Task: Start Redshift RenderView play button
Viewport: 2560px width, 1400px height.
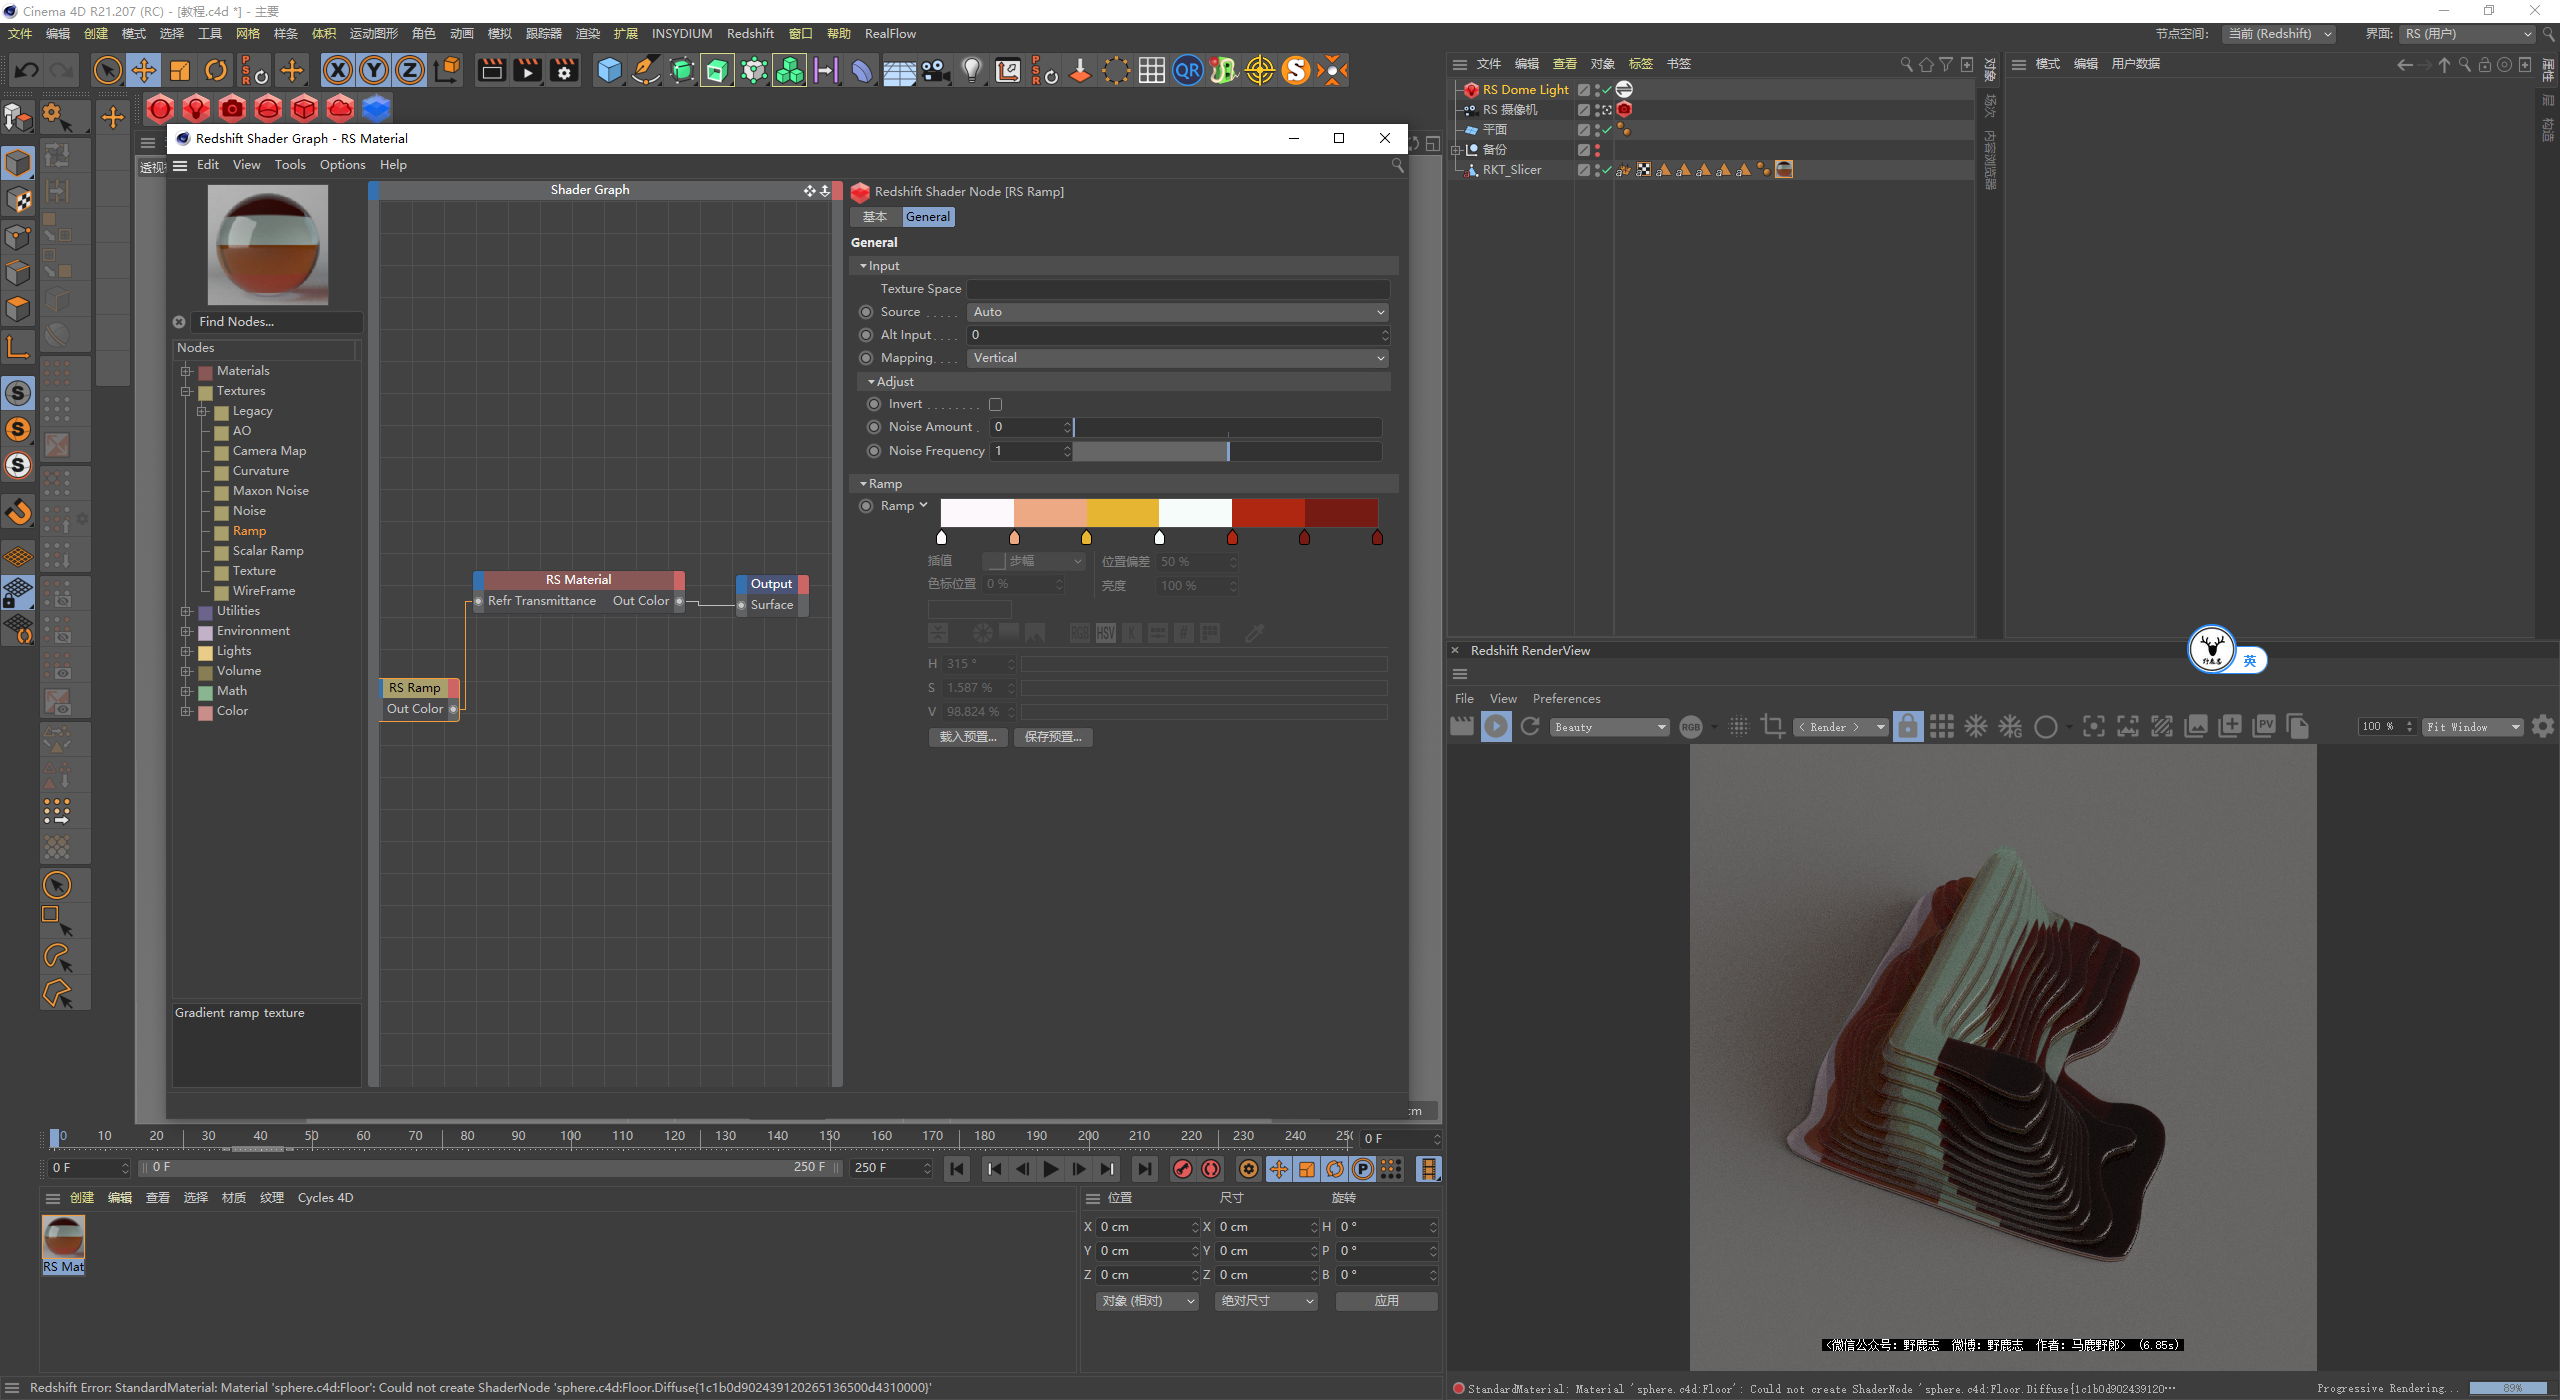Action: tap(1496, 727)
